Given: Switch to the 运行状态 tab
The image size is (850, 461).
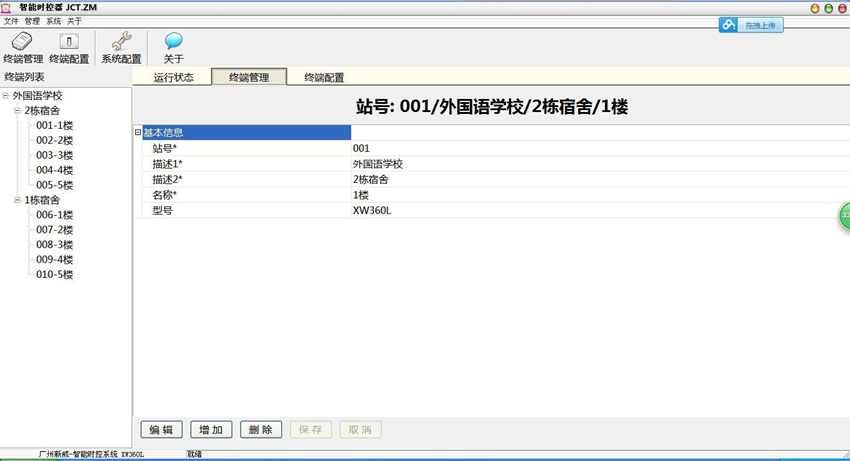Looking at the screenshot, I should (173, 77).
